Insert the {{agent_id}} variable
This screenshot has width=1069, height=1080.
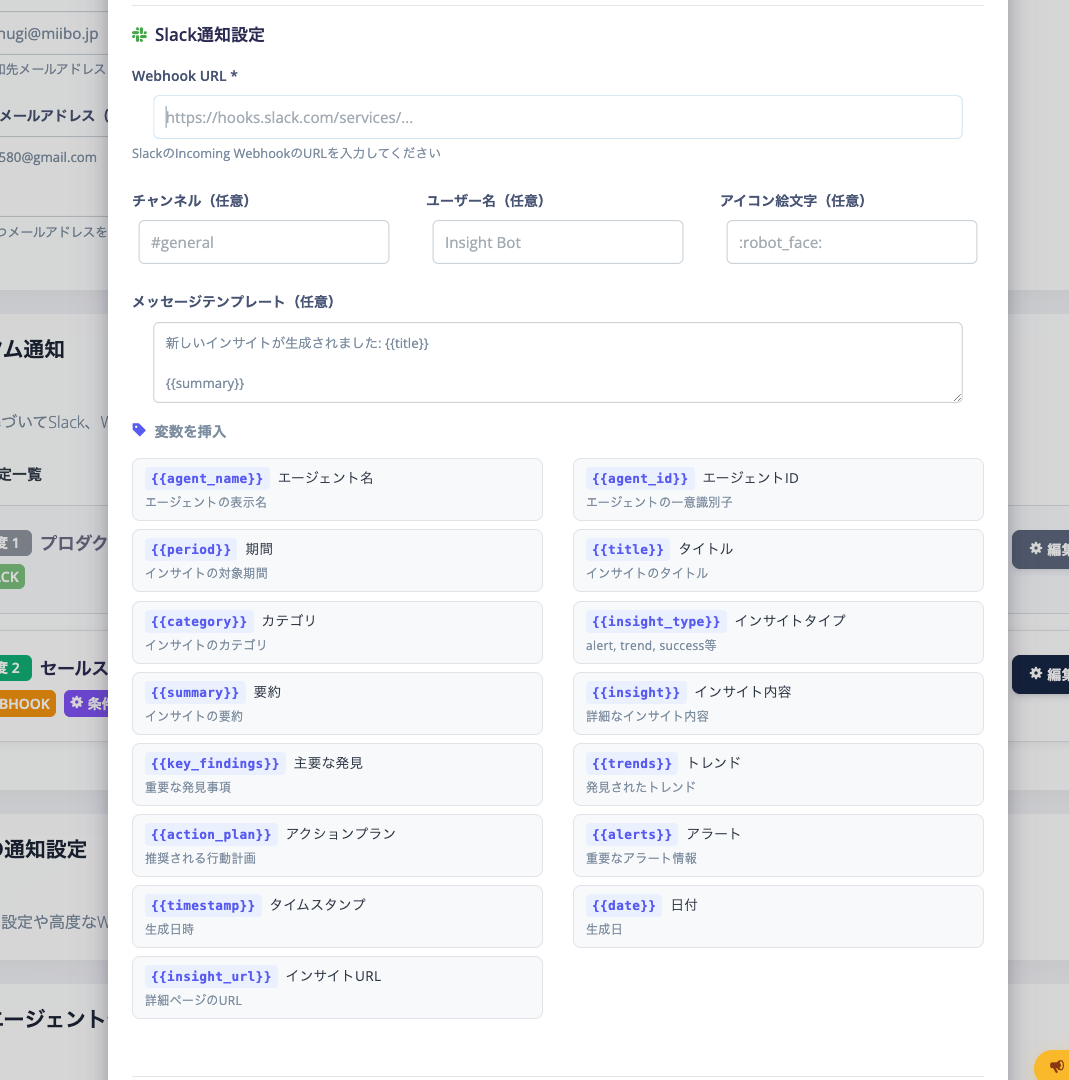[x=778, y=490]
